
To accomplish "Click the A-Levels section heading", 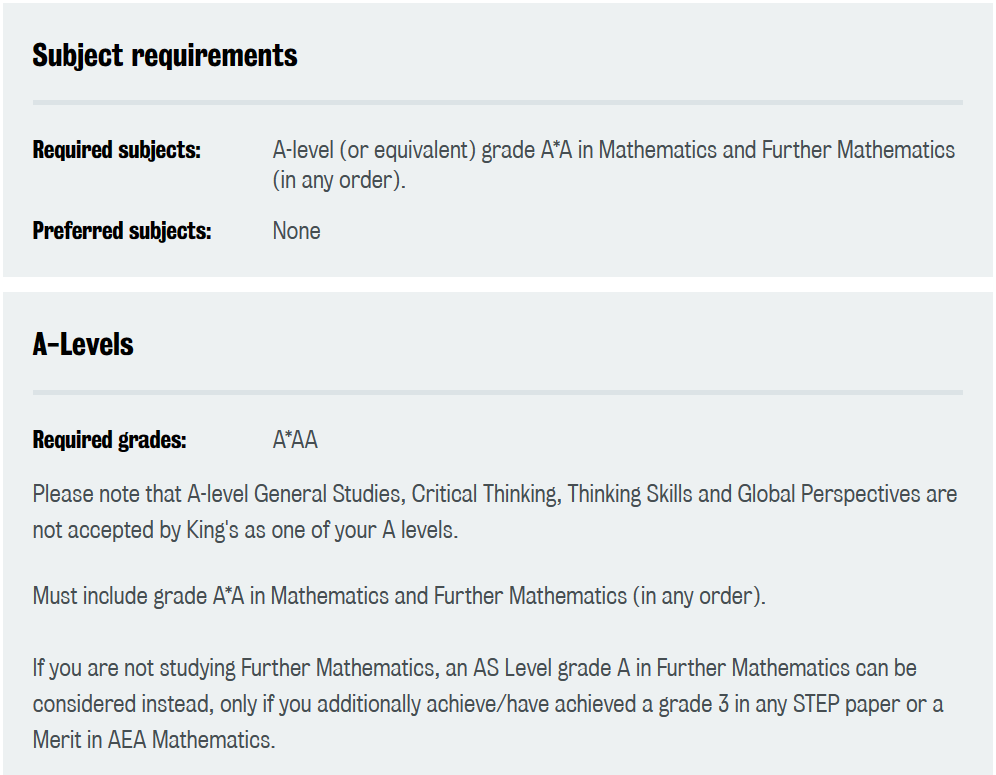I will [x=83, y=345].
